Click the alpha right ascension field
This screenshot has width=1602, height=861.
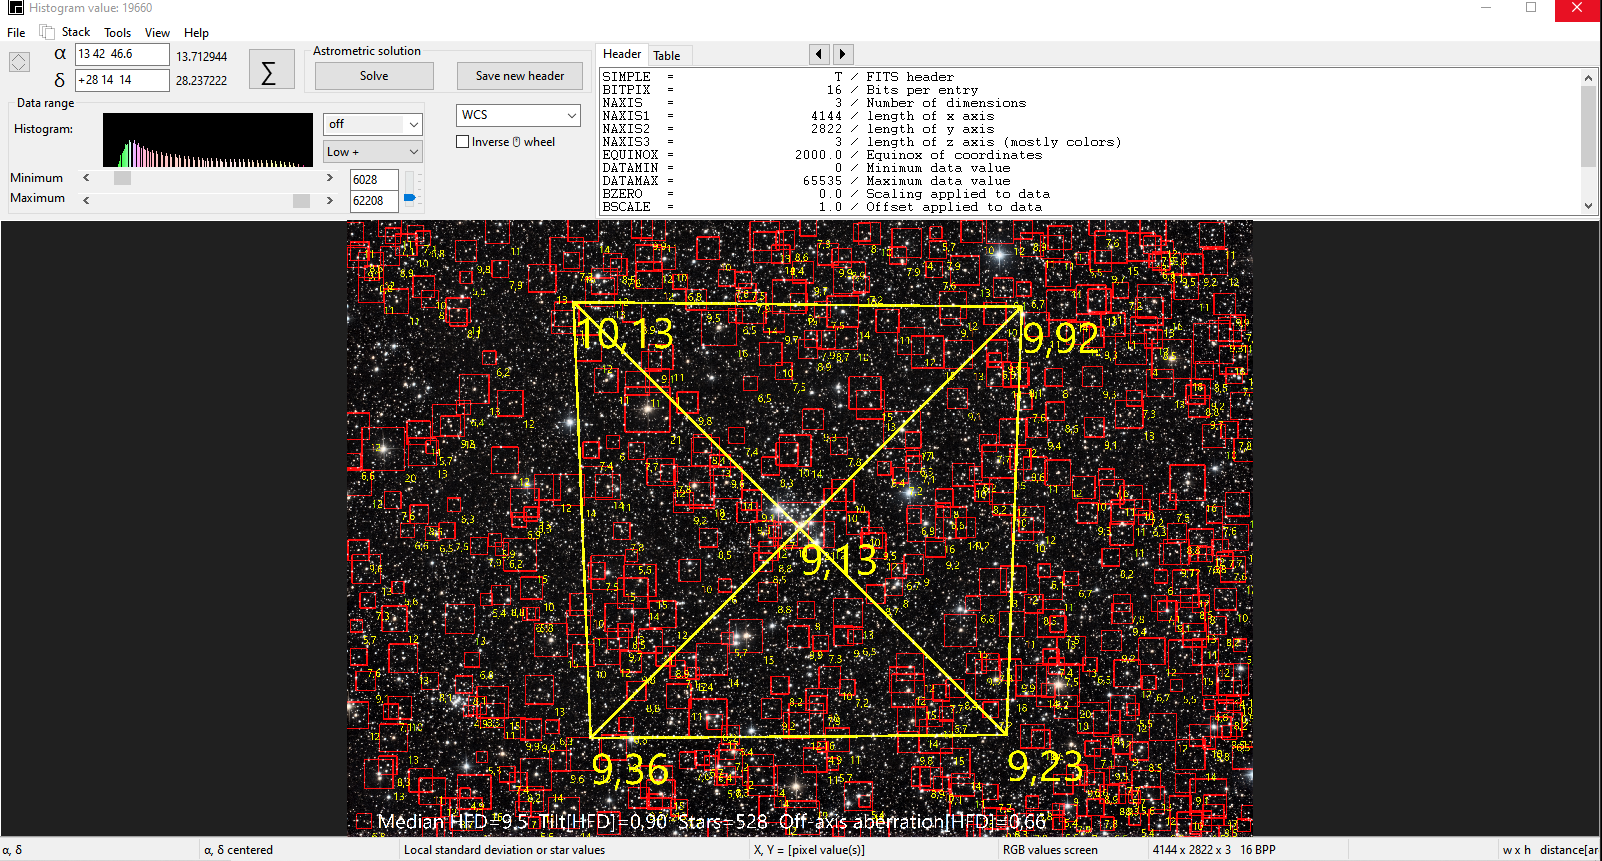[122, 54]
